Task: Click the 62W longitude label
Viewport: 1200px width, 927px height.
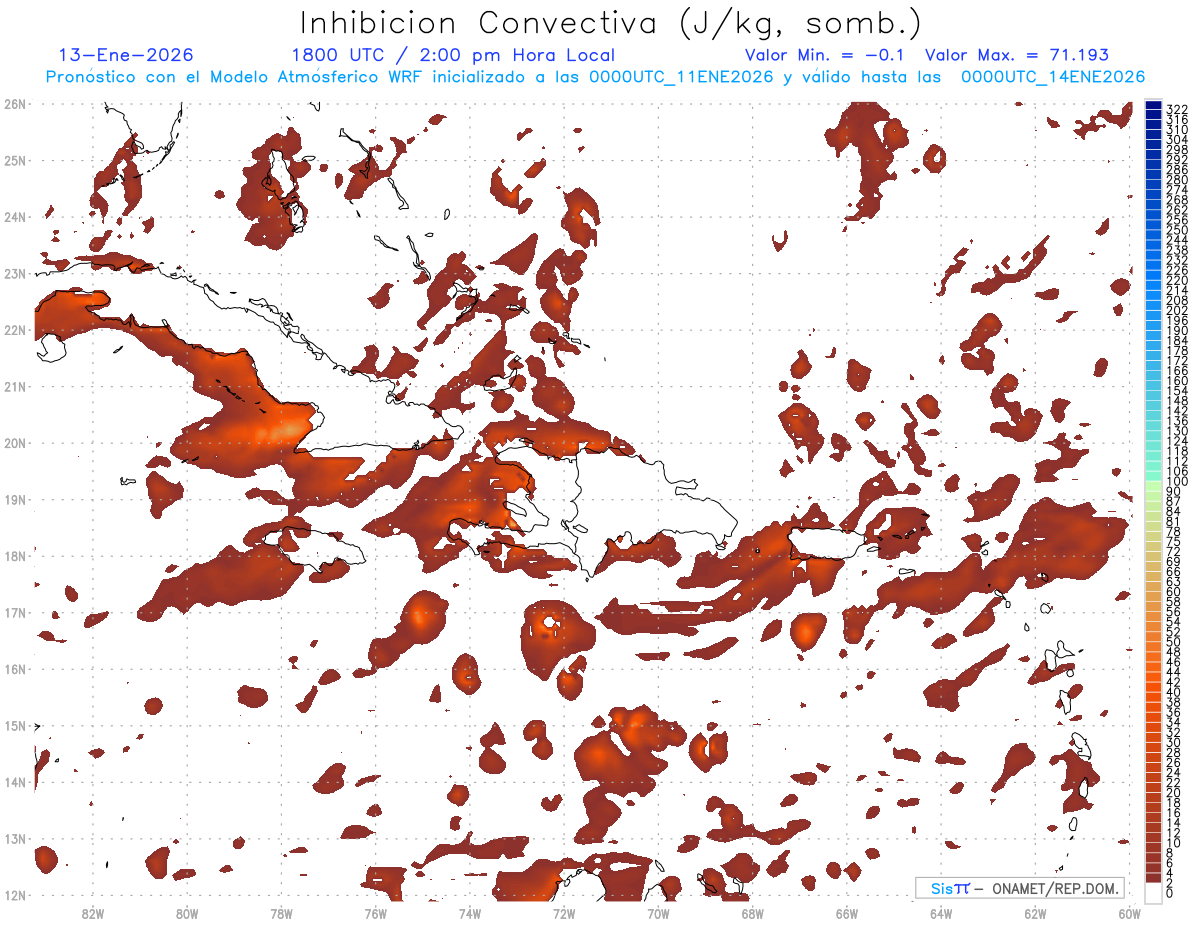Action: [x=1035, y=913]
